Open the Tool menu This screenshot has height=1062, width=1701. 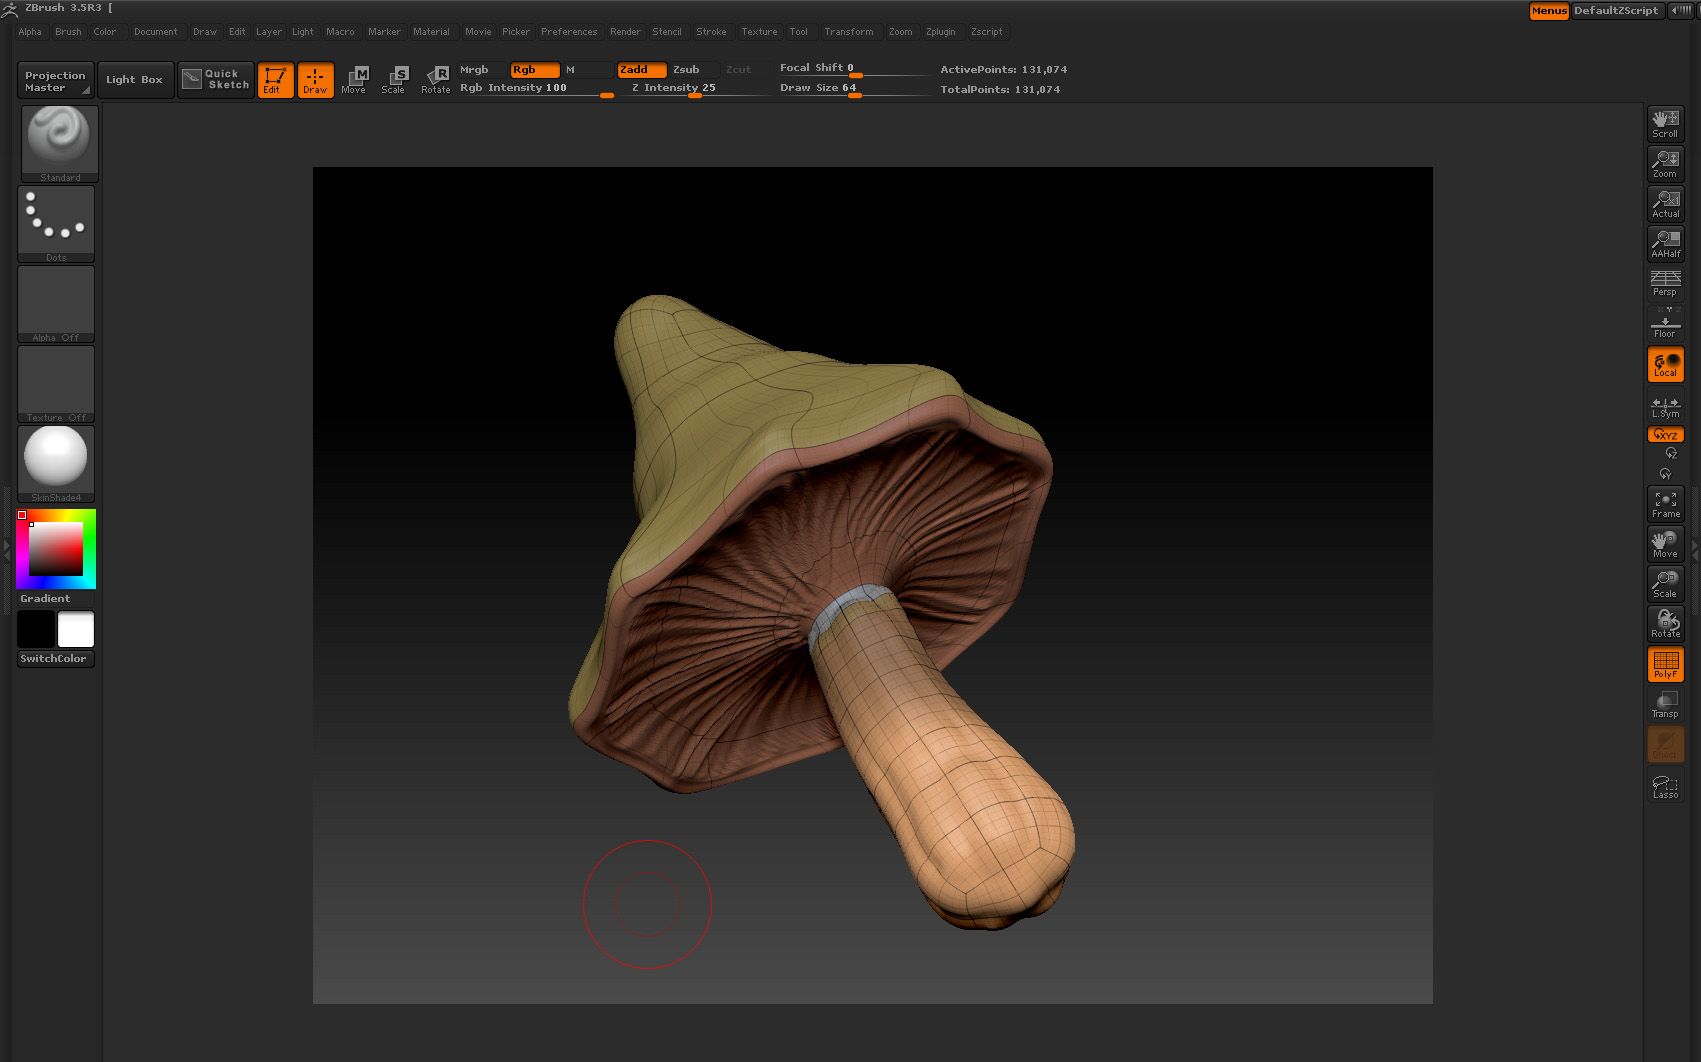(798, 32)
